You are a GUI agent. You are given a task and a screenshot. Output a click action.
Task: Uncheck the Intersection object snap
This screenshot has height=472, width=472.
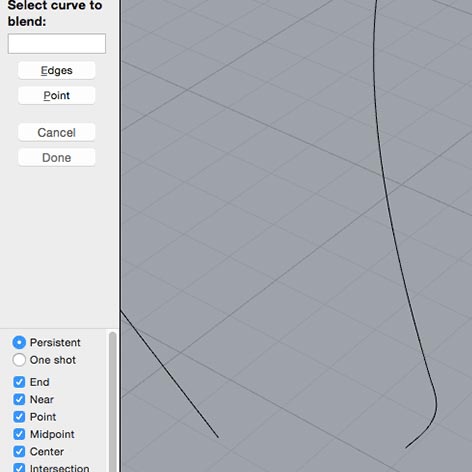click(x=19, y=467)
